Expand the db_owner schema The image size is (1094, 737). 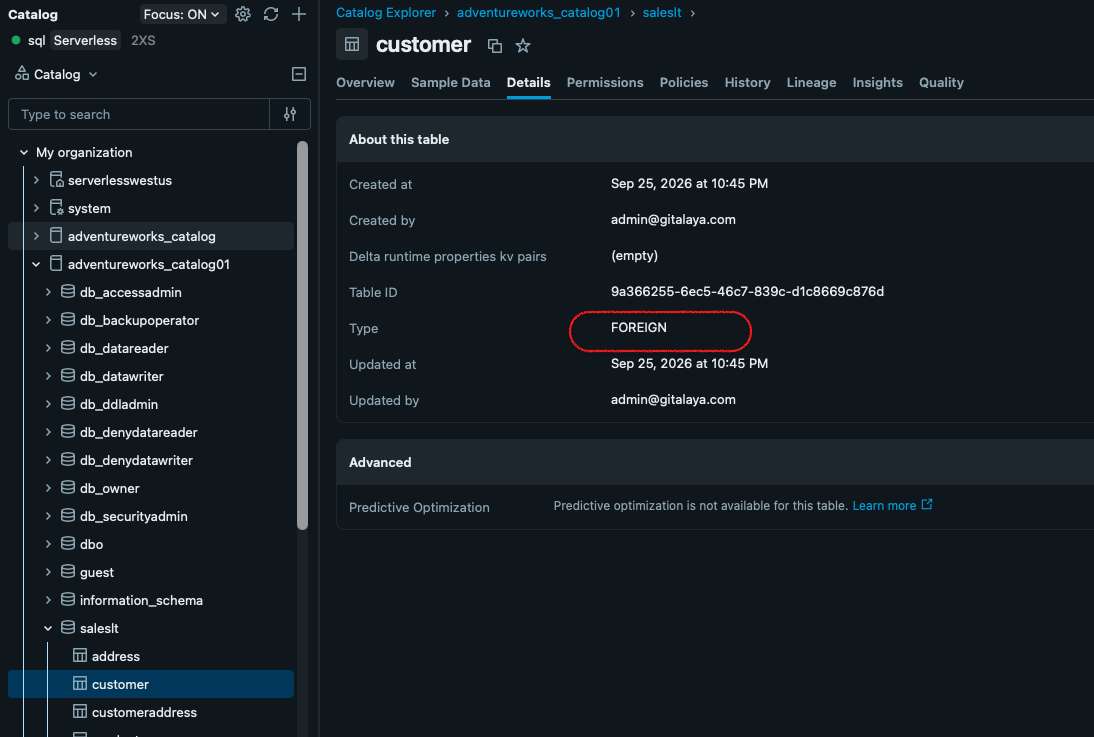tap(48, 488)
